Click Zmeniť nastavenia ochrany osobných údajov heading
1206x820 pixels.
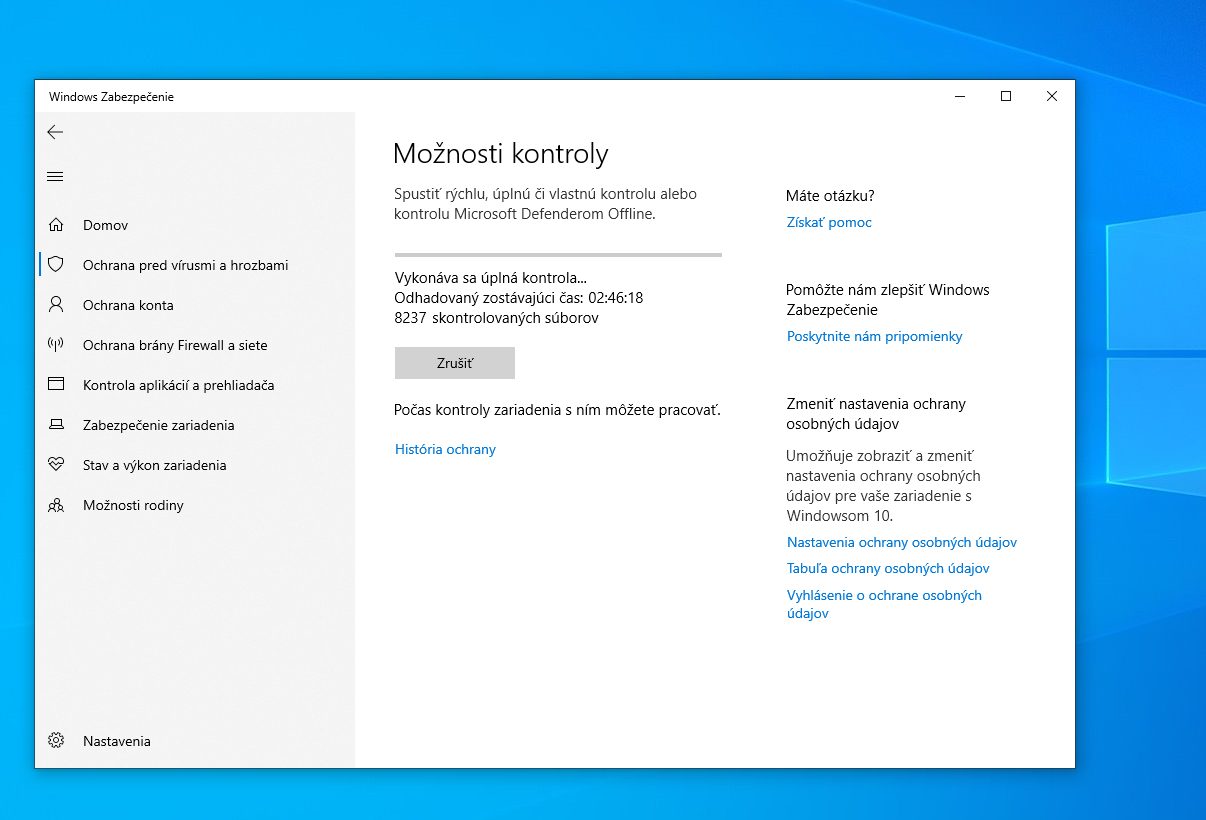[x=876, y=414]
